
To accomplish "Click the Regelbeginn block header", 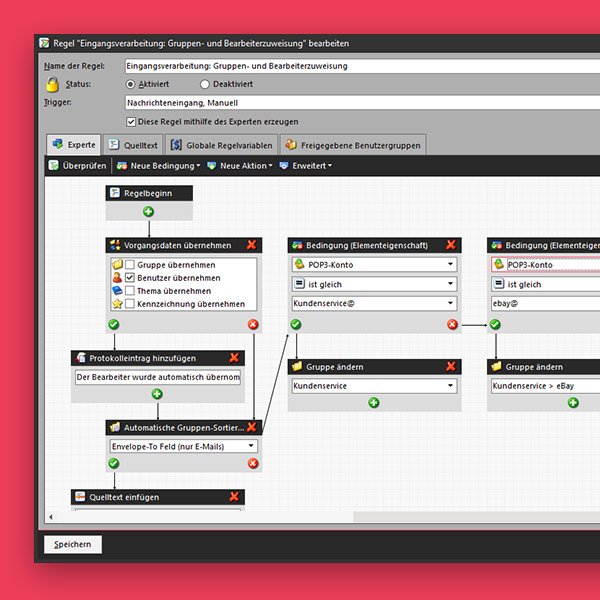I will 149,193.
